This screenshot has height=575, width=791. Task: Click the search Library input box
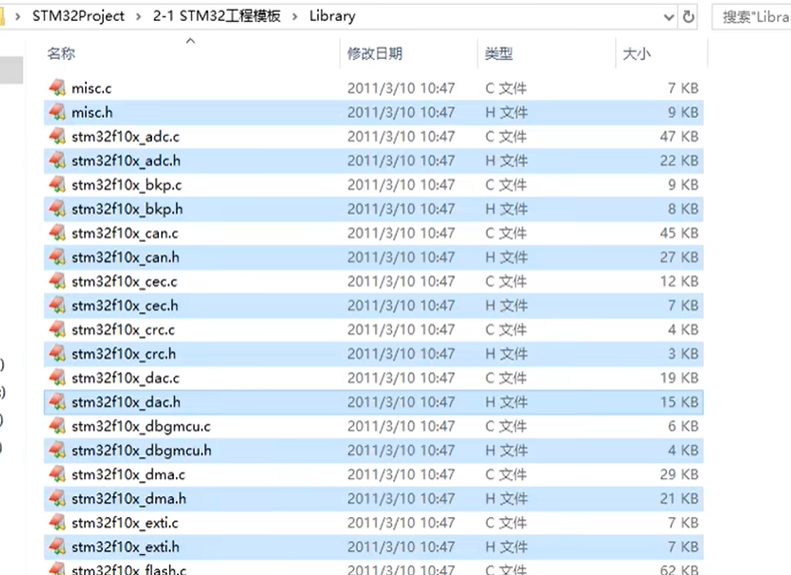(x=752, y=17)
